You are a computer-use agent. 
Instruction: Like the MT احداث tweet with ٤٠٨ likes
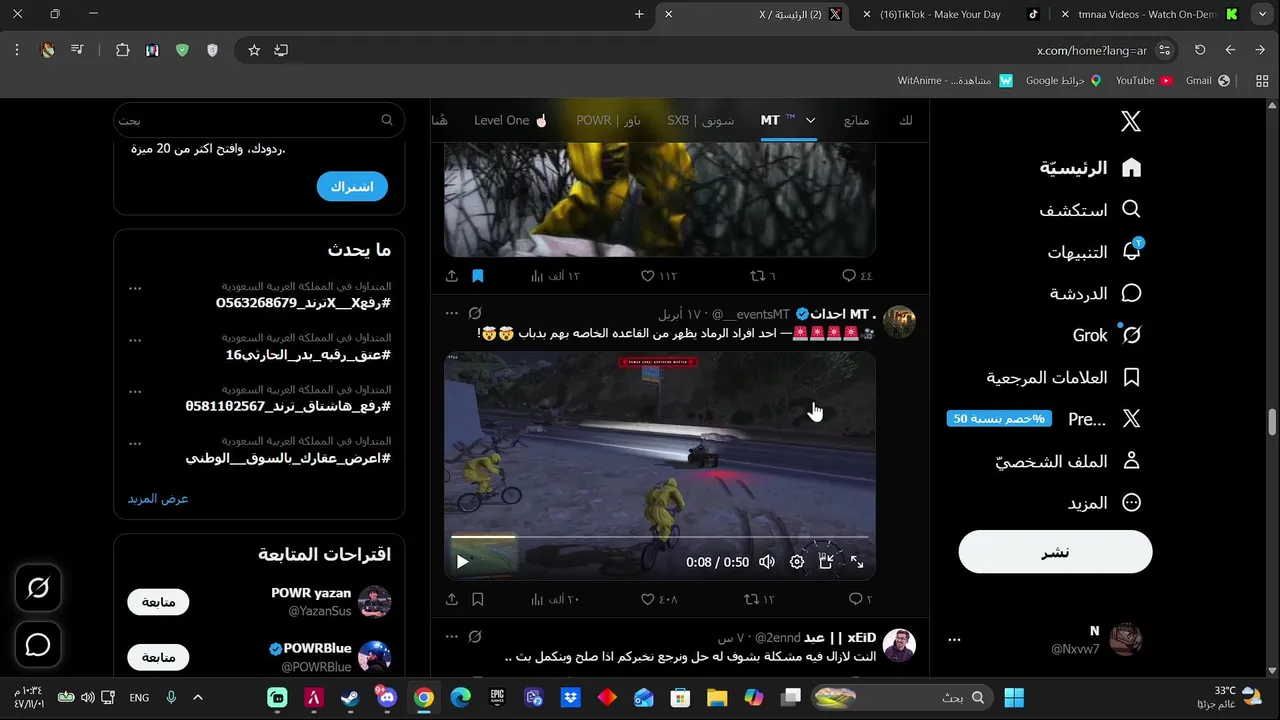coord(659,599)
